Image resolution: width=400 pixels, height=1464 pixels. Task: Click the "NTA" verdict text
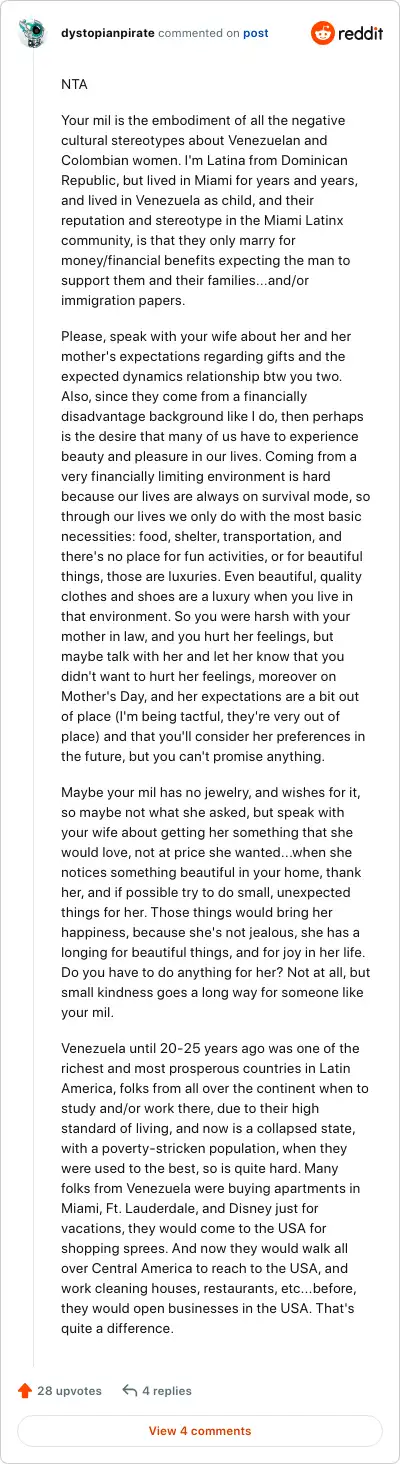tap(75, 84)
